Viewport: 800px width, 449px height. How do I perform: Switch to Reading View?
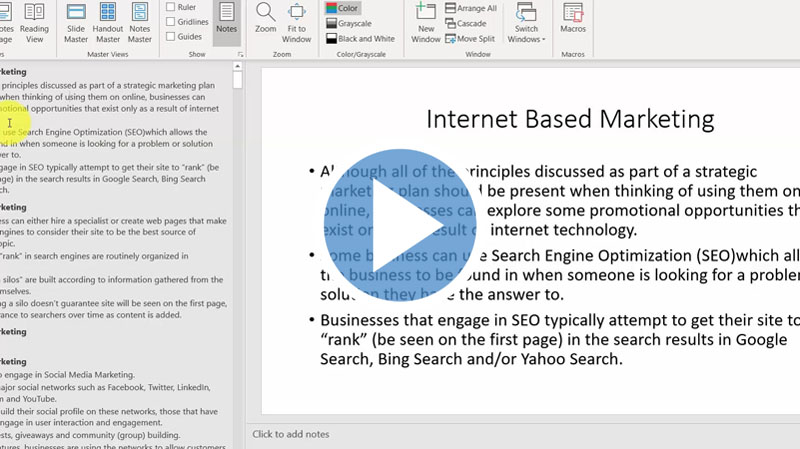click(x=34, y=23)
